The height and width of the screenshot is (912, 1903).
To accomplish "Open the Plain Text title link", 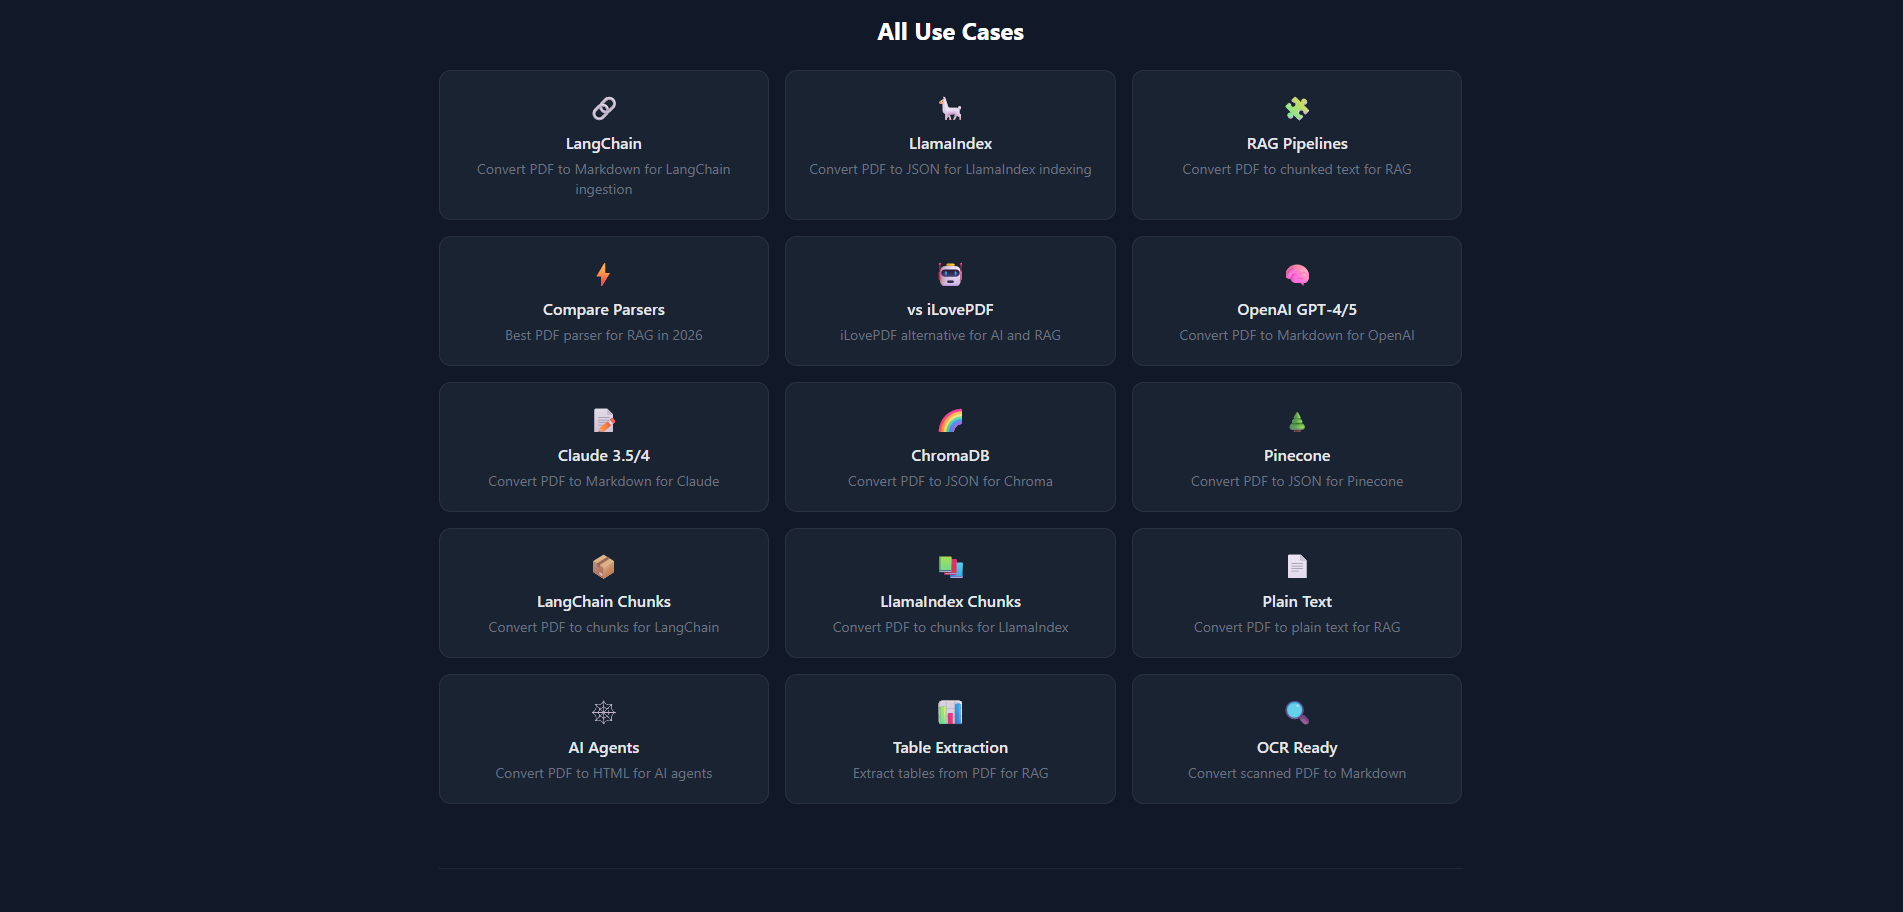I will click(1297, 602).
